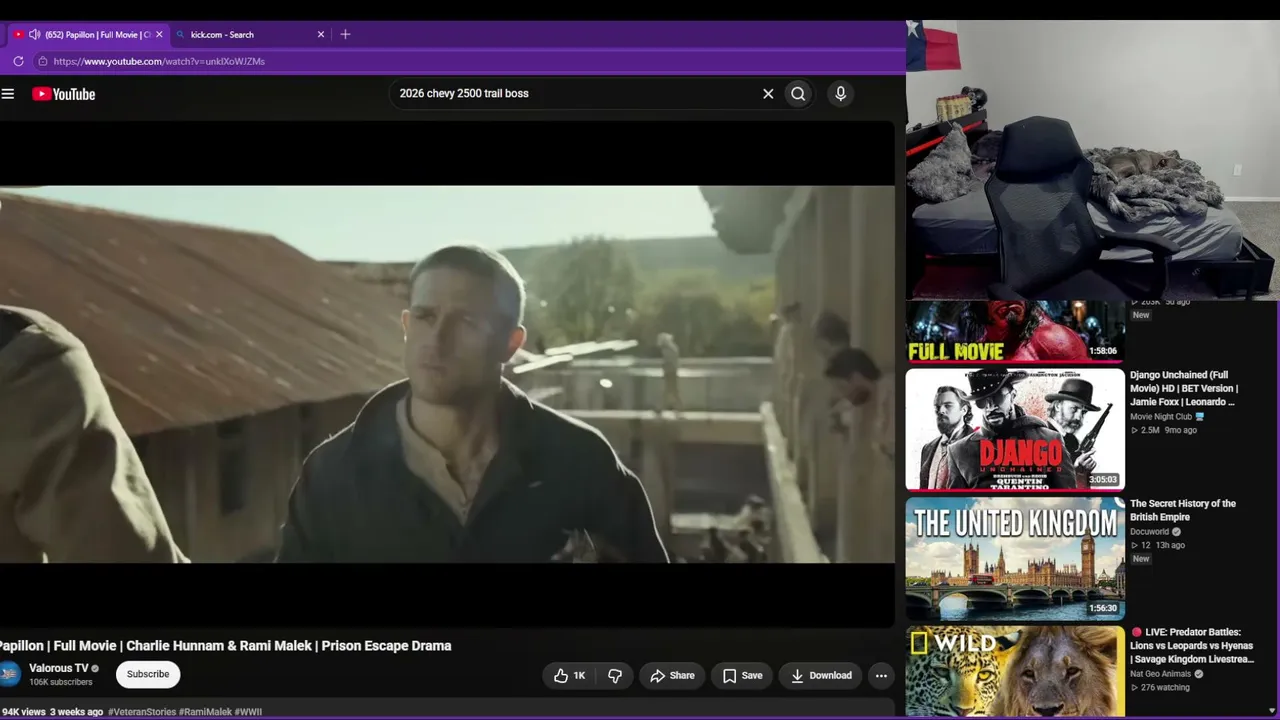Subscribe to Valorous TV
This screenshot has height=720, width=1280.
point(148,674)
